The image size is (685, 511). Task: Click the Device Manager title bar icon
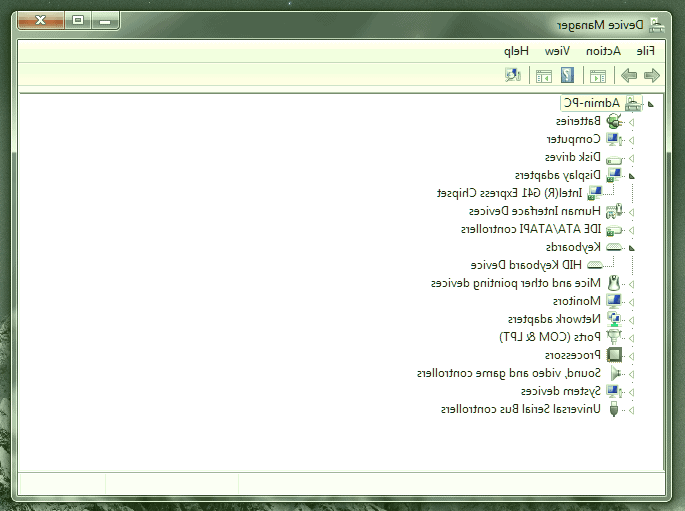(x=657, y=25)
